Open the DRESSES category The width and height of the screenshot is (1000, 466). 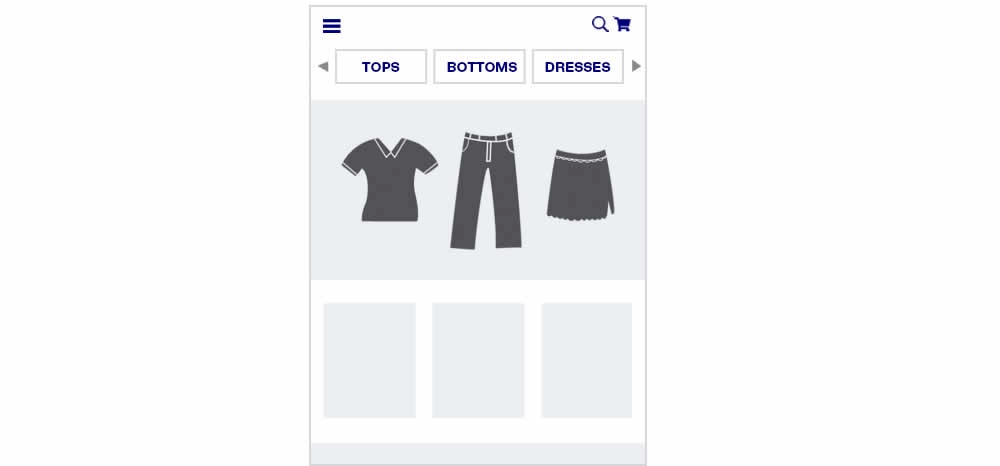(x=578, y=66)
